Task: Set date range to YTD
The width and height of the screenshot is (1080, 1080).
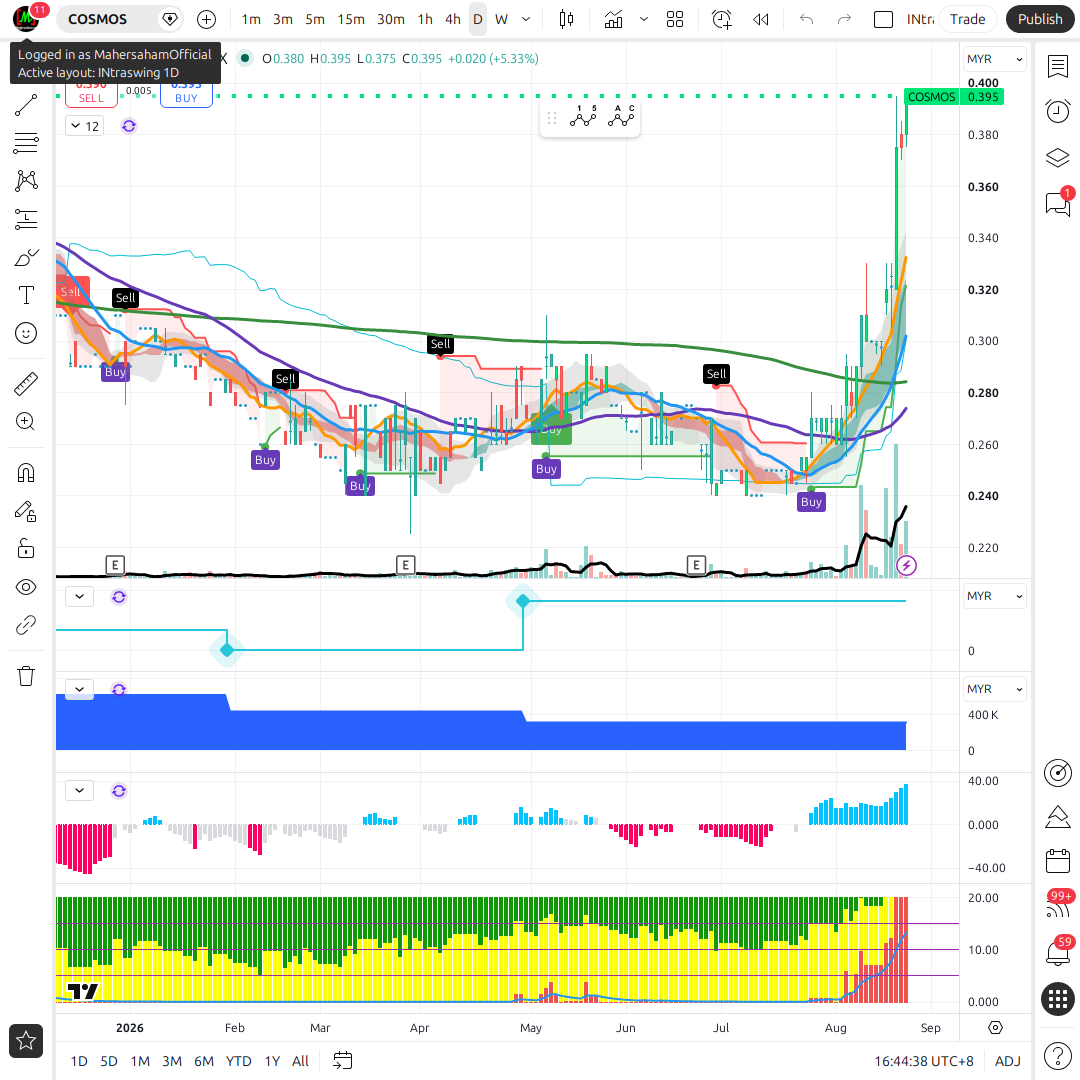Action: tap(238, 1061)
